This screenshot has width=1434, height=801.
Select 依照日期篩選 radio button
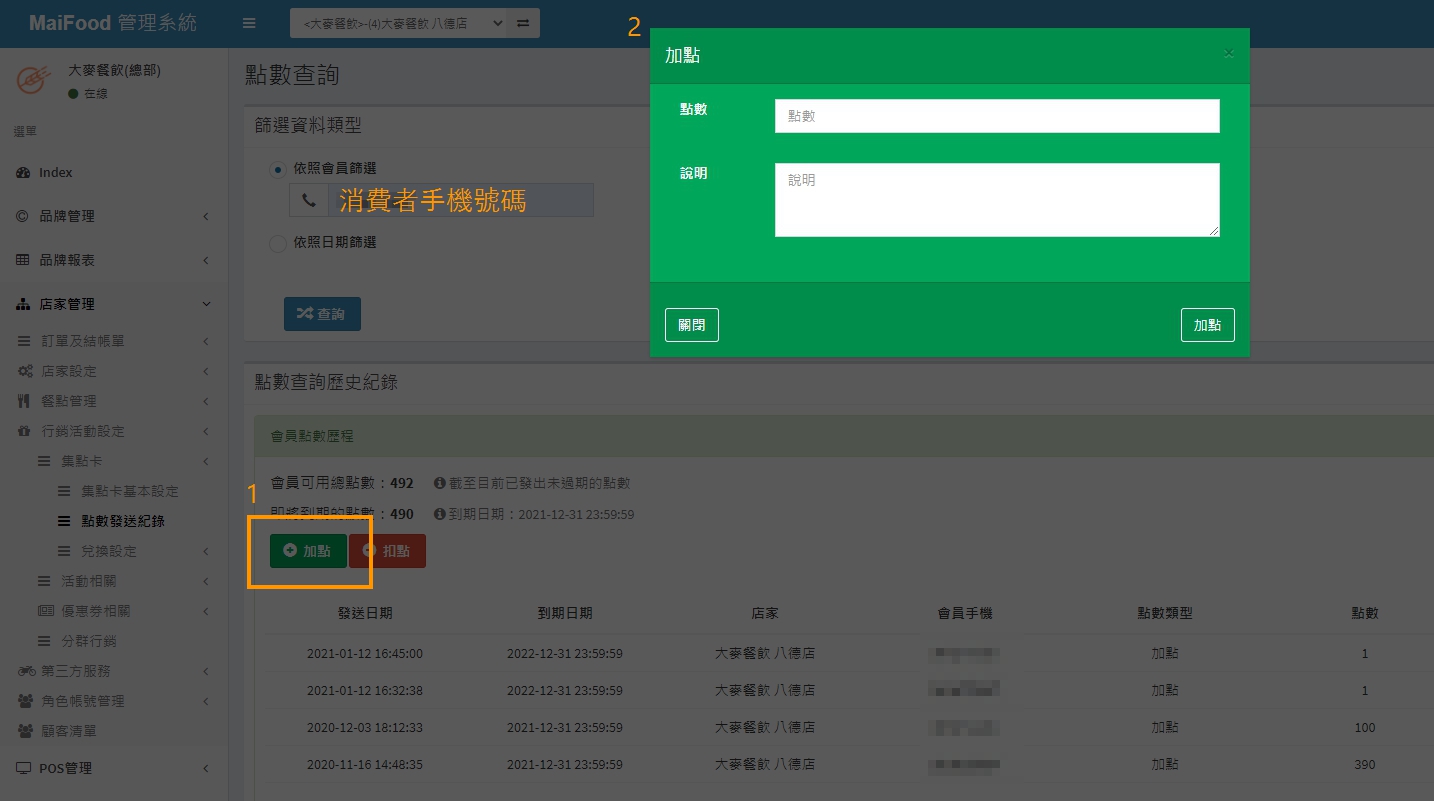(278, 243)
